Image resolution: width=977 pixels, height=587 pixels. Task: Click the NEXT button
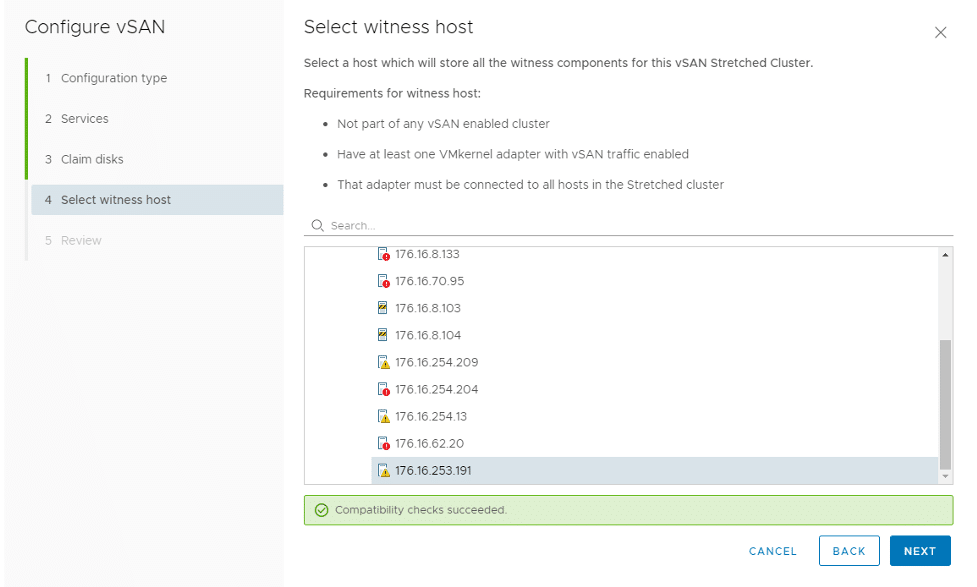(x=920, y=551)
